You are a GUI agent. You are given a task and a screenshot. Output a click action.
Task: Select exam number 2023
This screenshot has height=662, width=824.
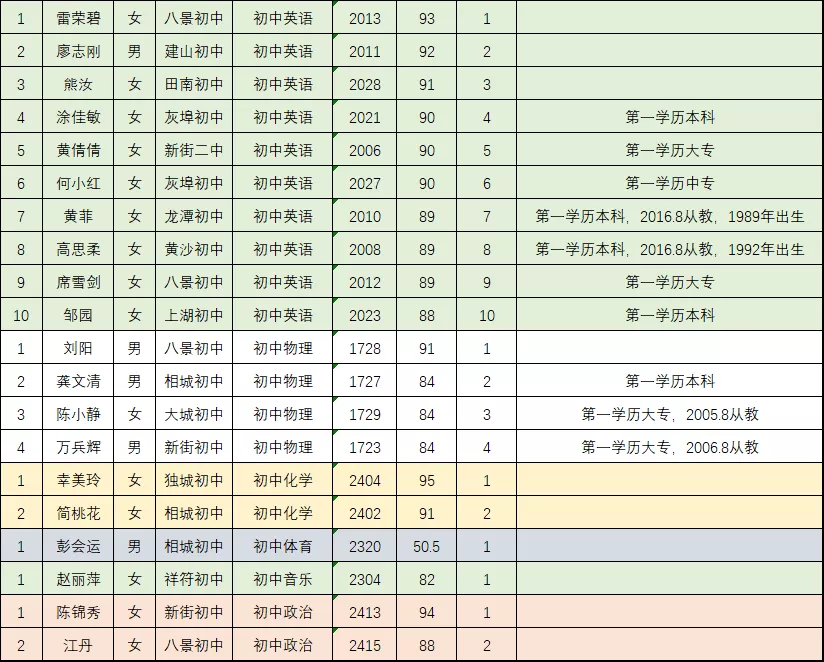coord(365,316)
